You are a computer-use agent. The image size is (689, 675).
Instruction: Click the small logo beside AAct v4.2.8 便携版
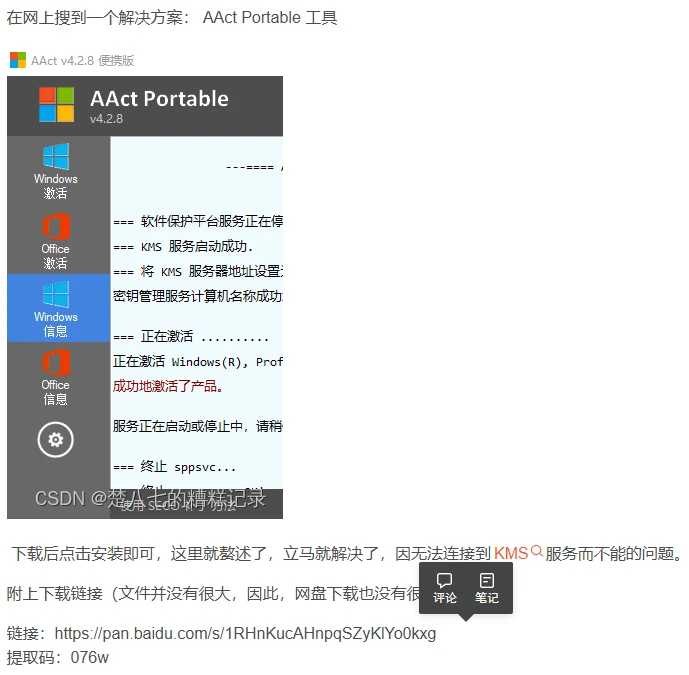click(18, 60)
